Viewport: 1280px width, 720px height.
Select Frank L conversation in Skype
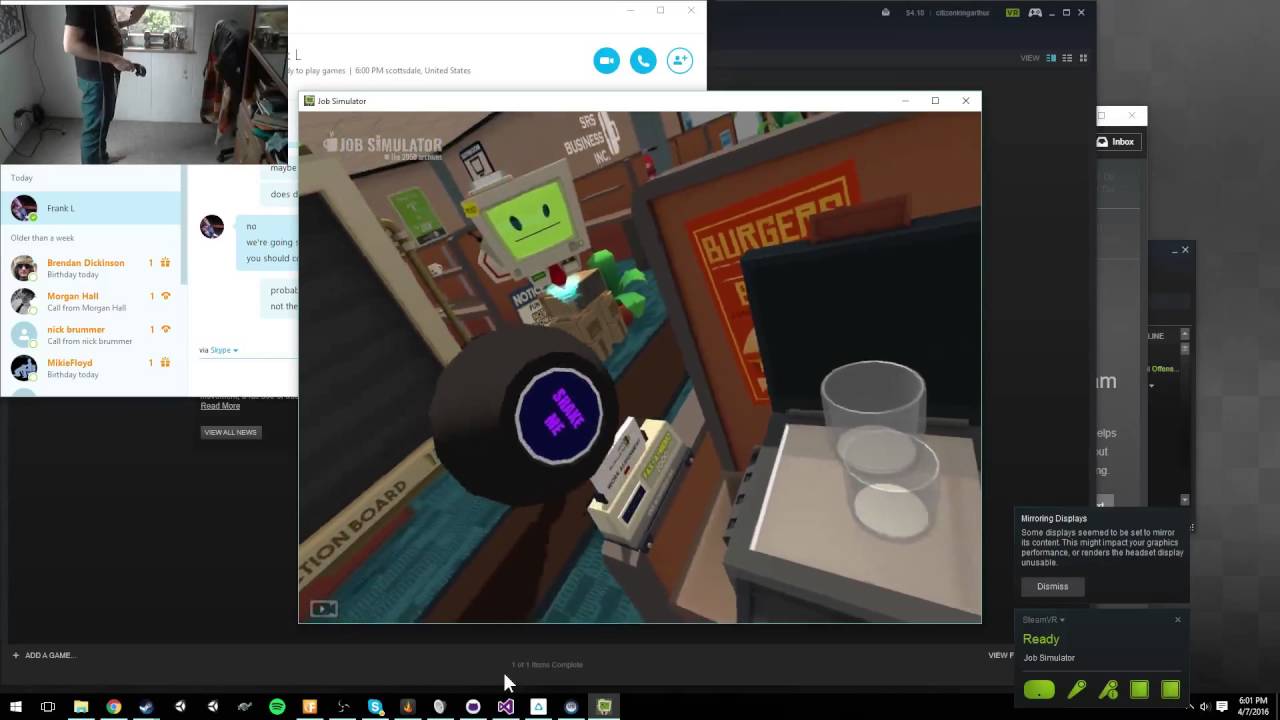coord(90,208)
